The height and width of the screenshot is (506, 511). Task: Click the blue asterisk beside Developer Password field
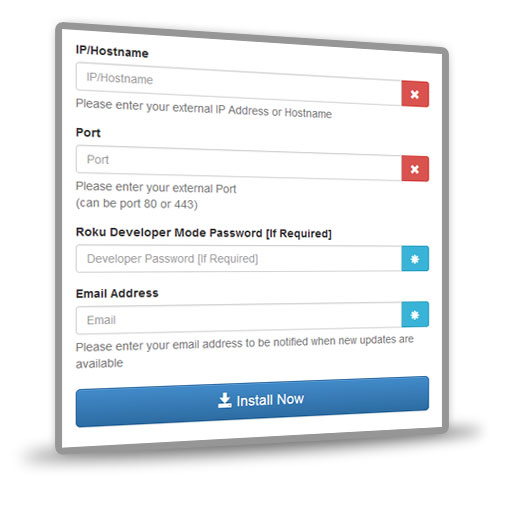click(x=415, y=259)
